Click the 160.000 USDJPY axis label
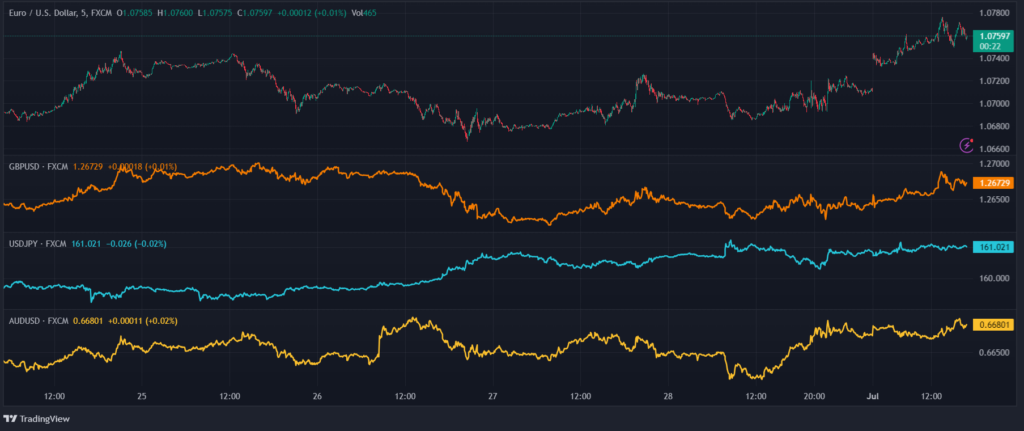Screen dimensions: 1024x431 click(x=996, y=278)
